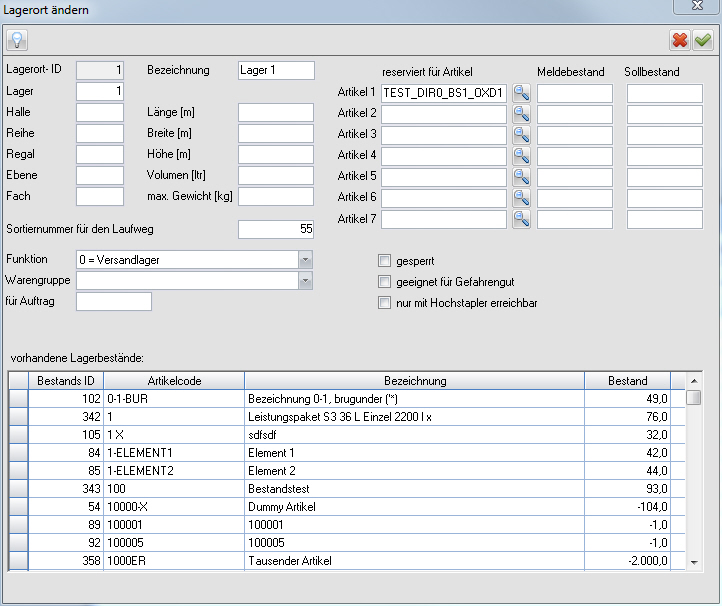Image resolution: width=722 pixels, height=606 pixels.
Task: Focus the Halle input field
Action: (100, 112)
